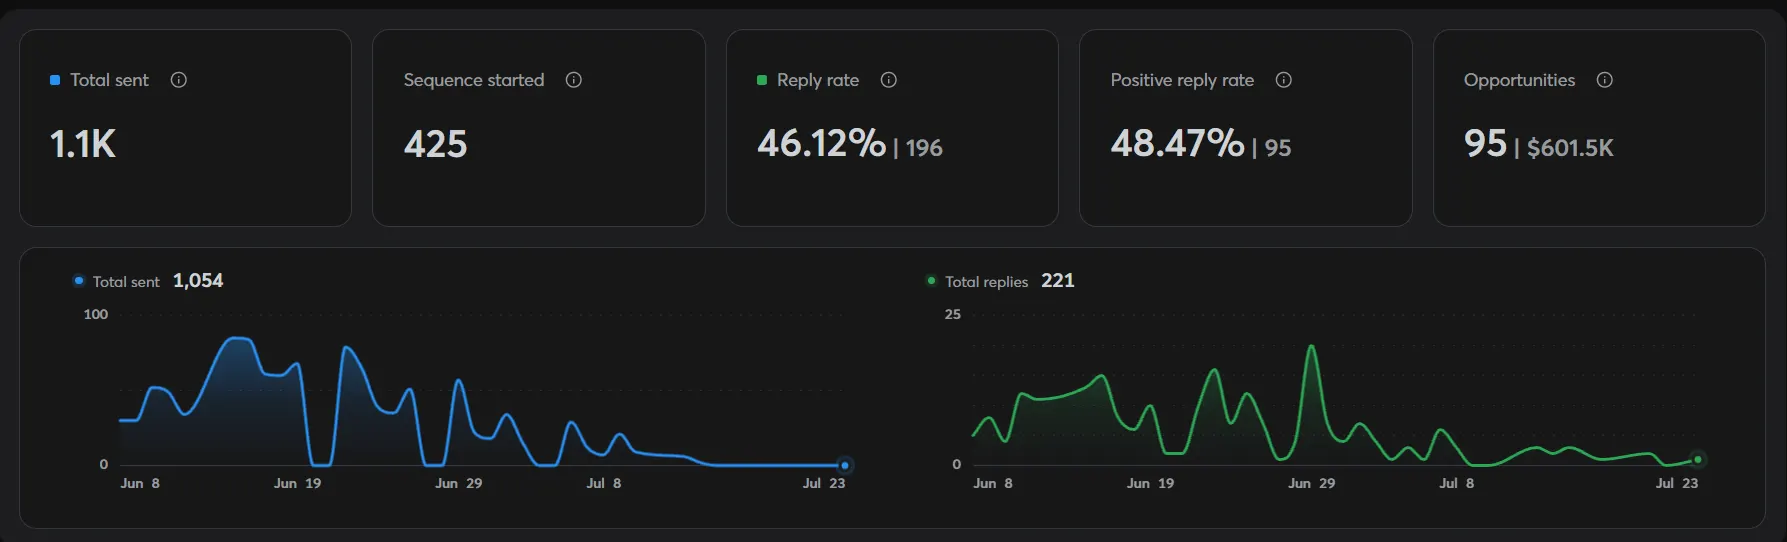
Task: Click the 48.47% positive reply rate value
Action: point(1177,143)
